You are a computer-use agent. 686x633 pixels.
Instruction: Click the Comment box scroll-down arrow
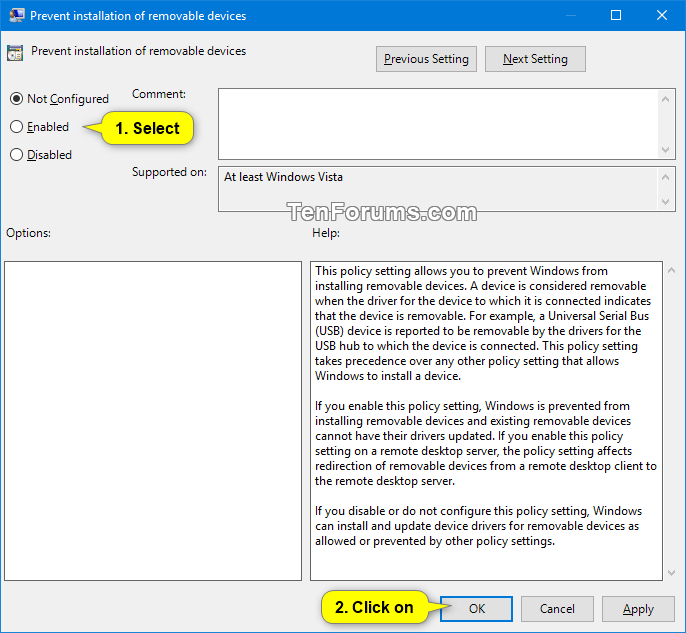click(665, 150)
